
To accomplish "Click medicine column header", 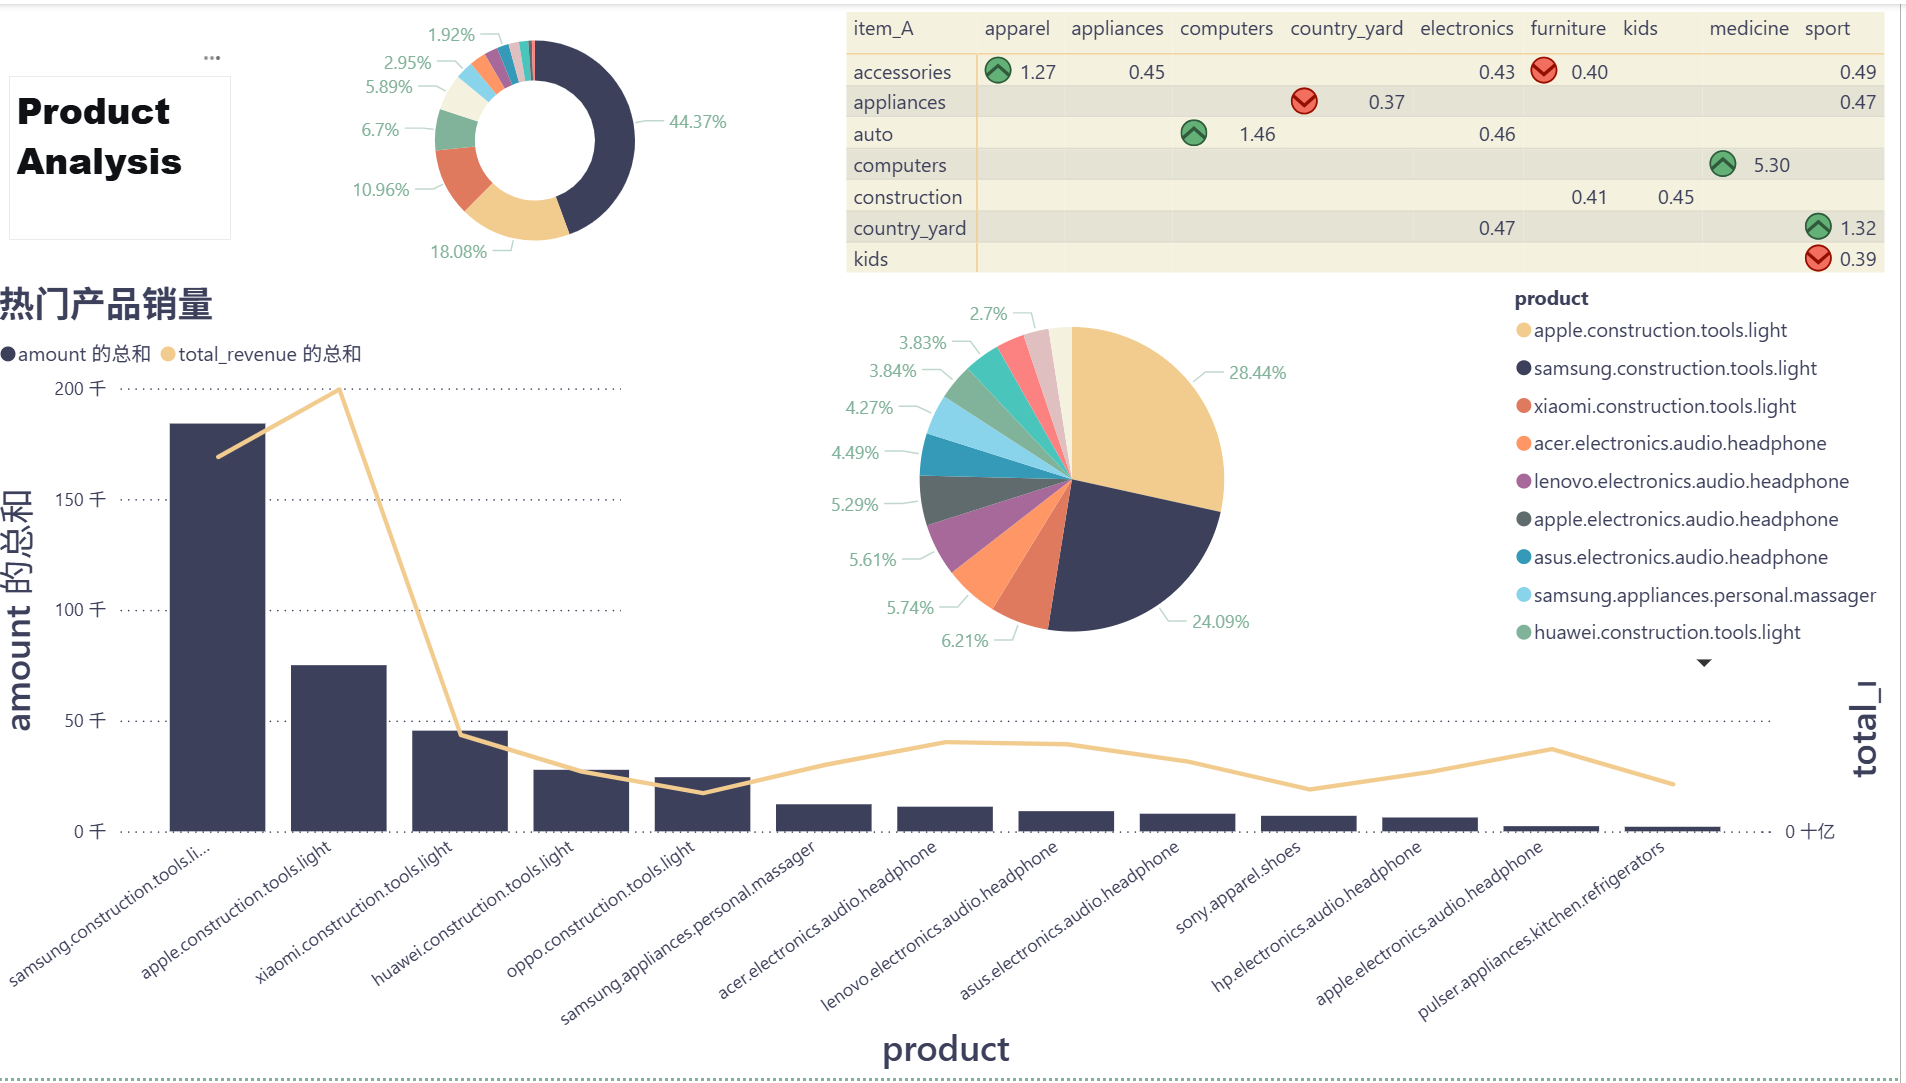I will click(x=1749, y=29).
